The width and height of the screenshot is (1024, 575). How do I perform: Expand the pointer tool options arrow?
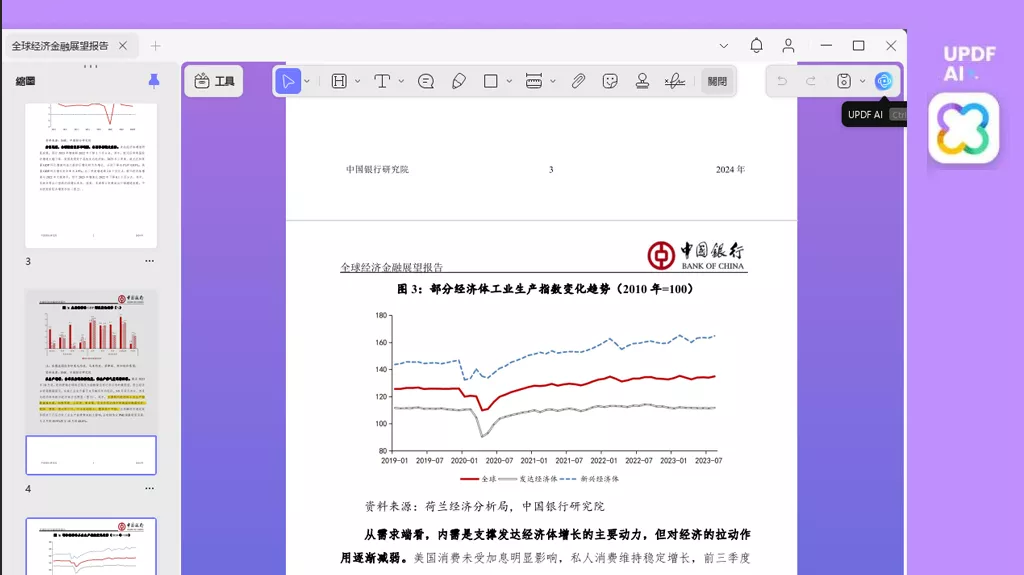(307, 82)
